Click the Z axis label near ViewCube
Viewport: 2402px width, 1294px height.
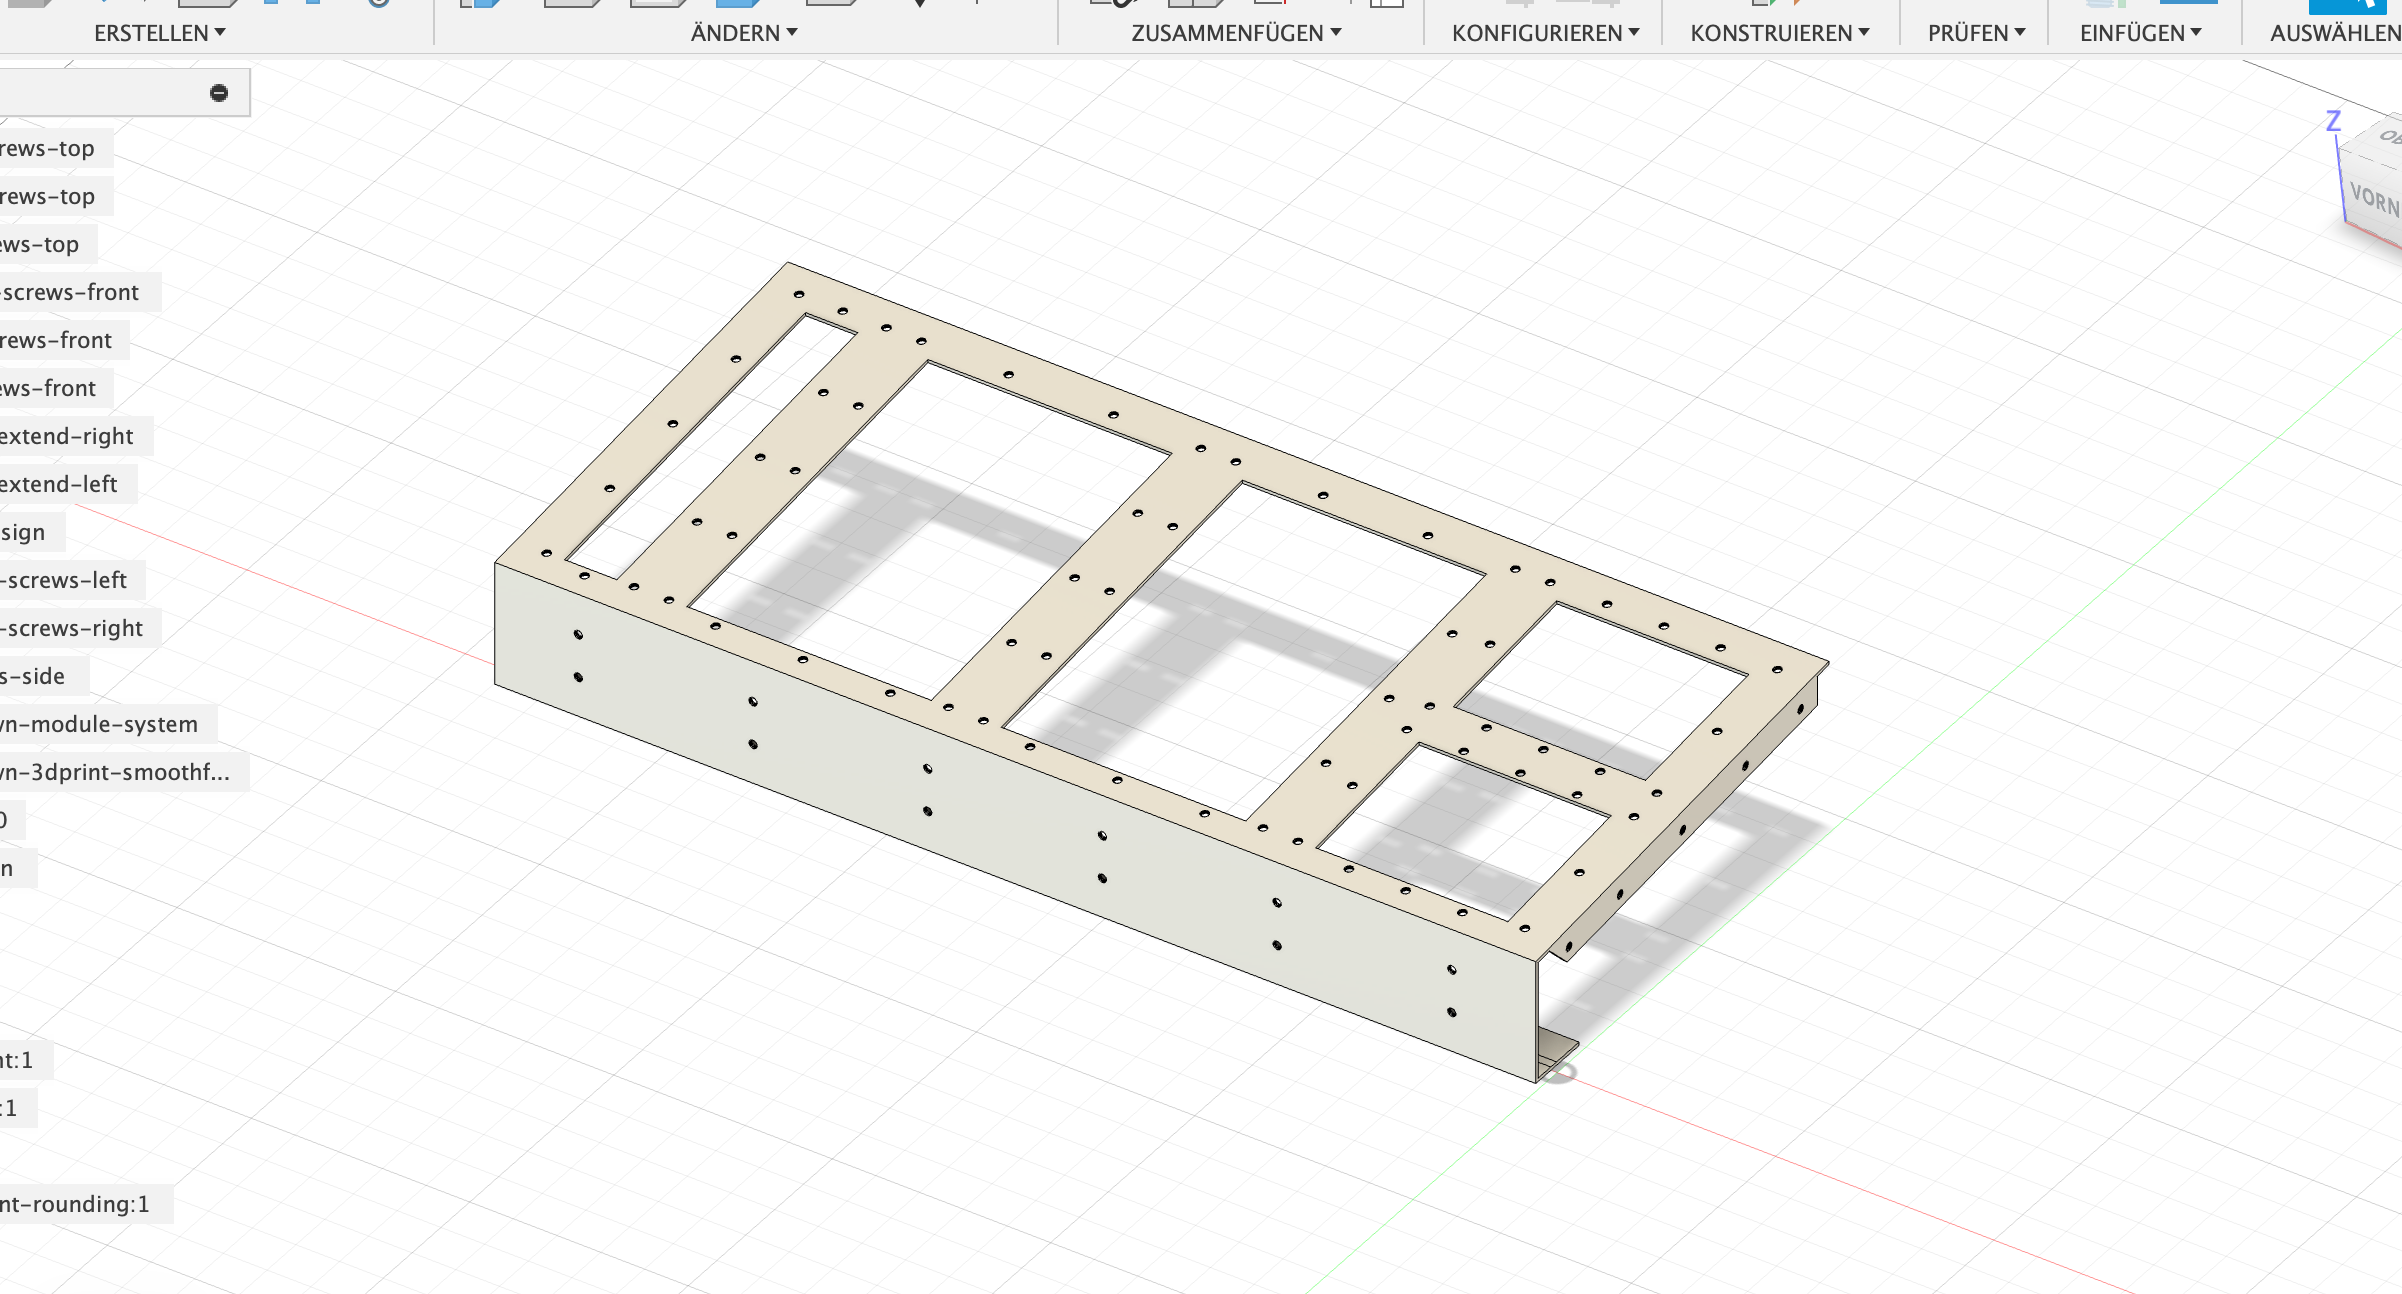[x=2333, y=122]
